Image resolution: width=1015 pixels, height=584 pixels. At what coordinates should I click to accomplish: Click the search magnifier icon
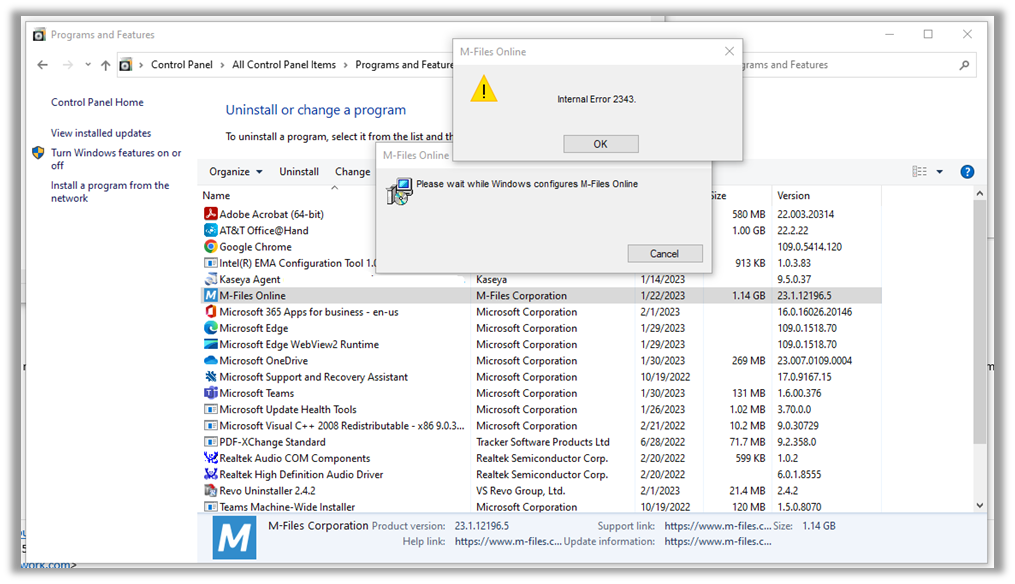pos(965,65)
